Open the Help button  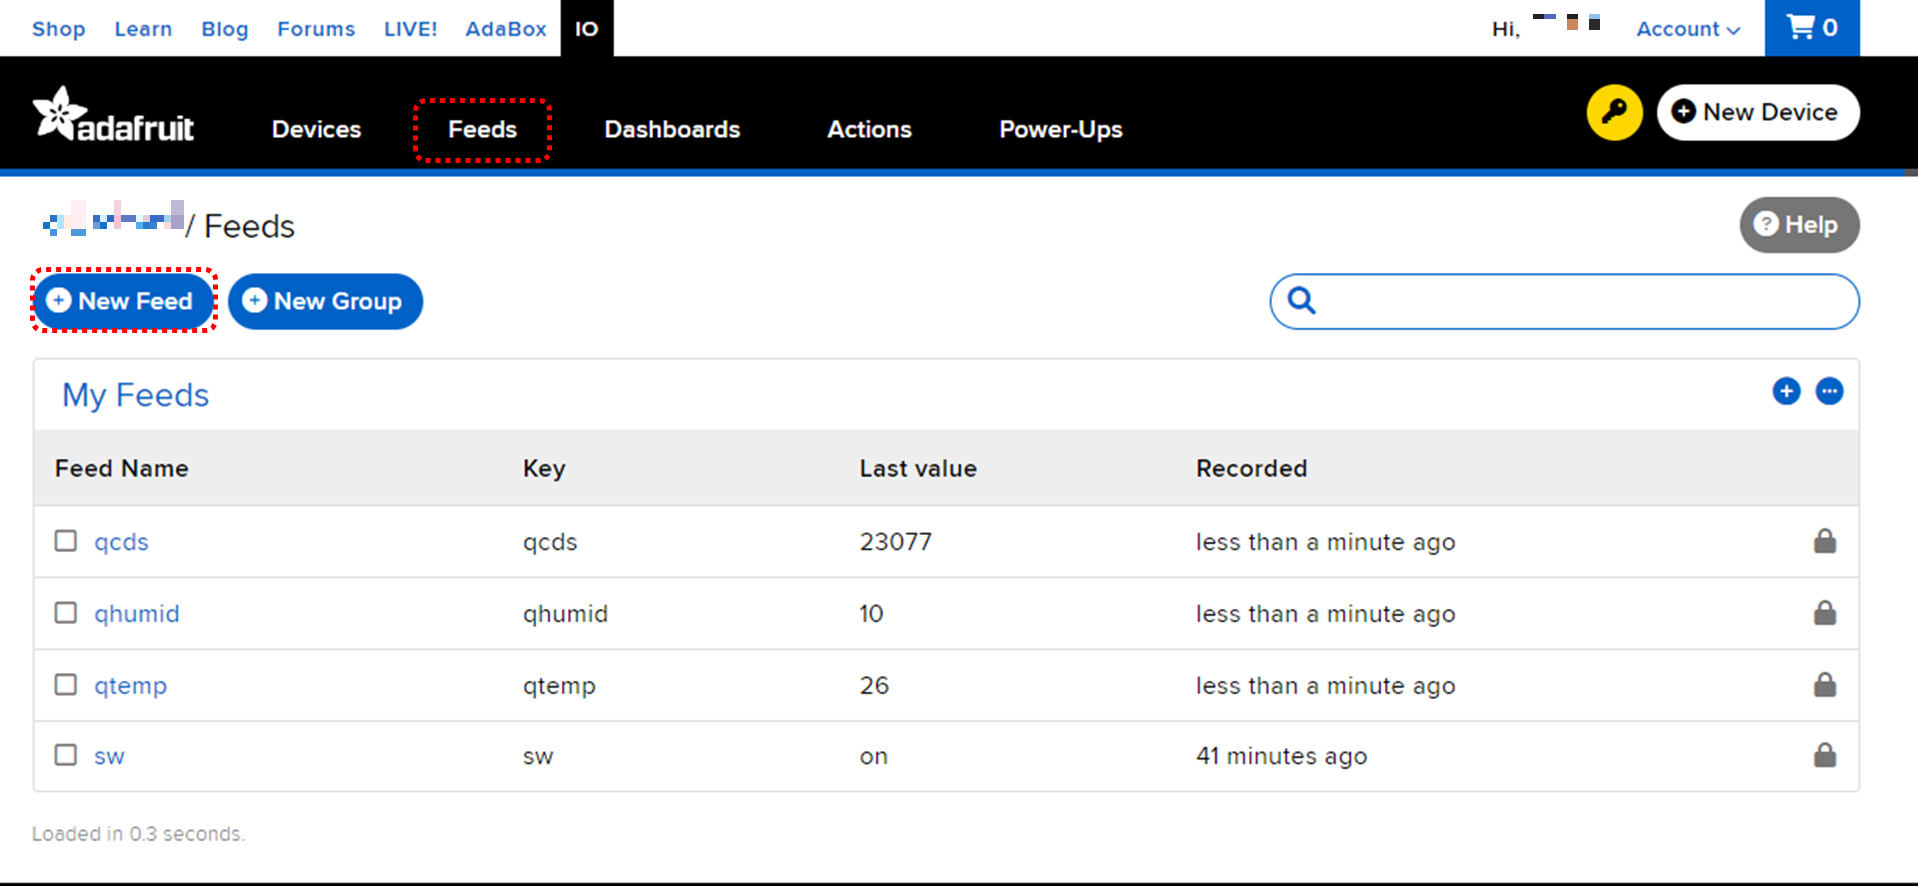tap(1799, 225)
